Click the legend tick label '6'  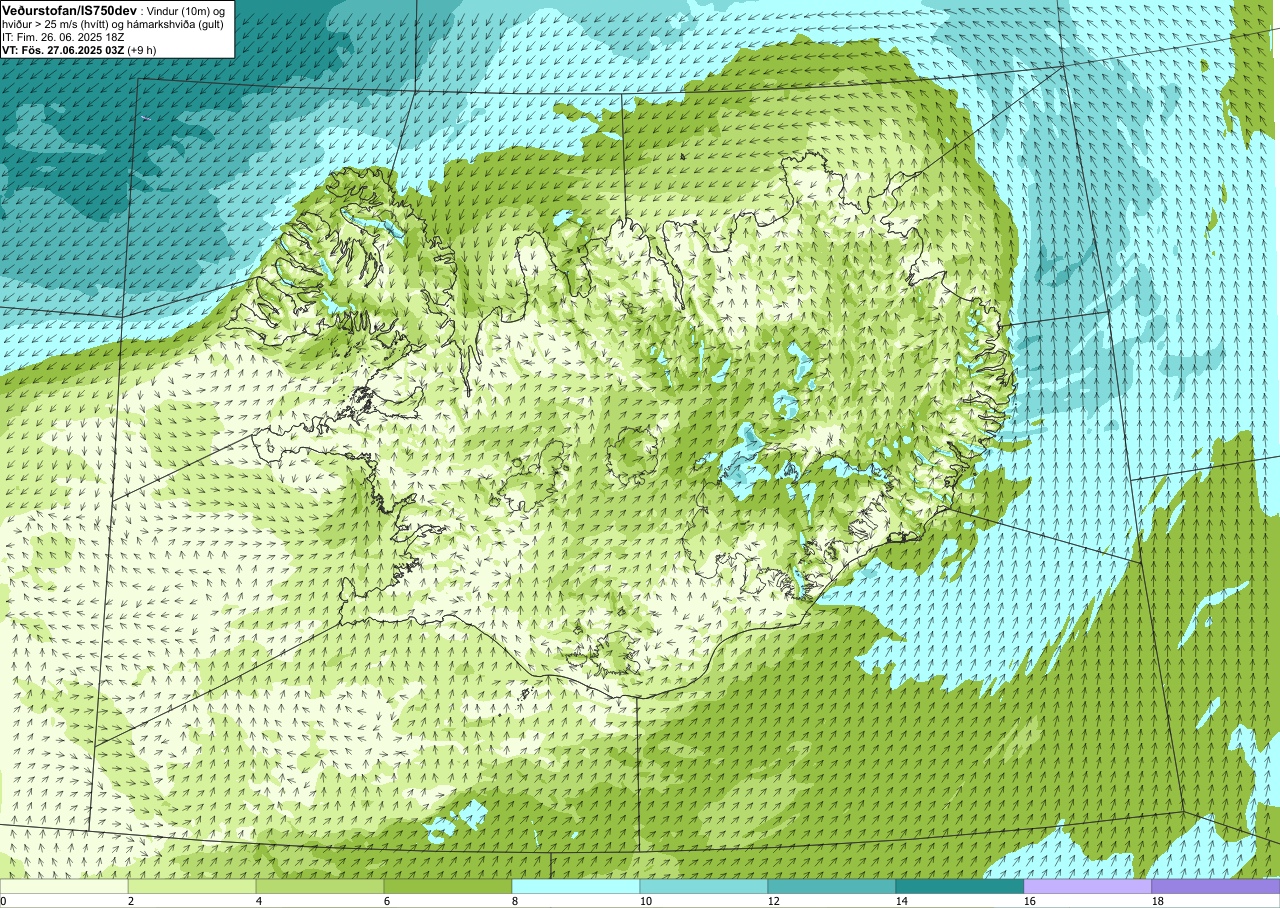[388, 901]
